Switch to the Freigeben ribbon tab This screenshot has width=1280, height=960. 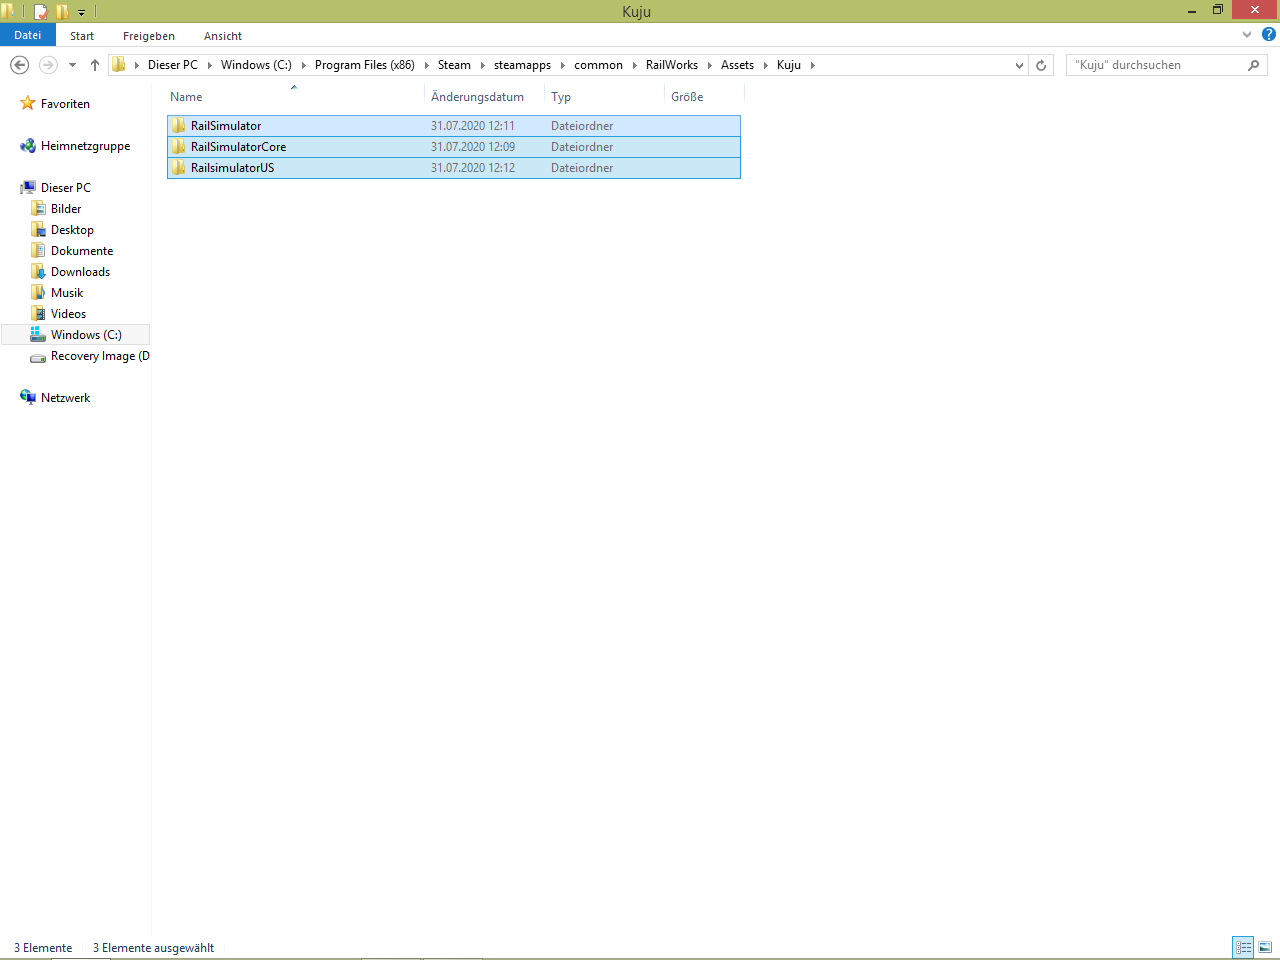click(149, 36)
